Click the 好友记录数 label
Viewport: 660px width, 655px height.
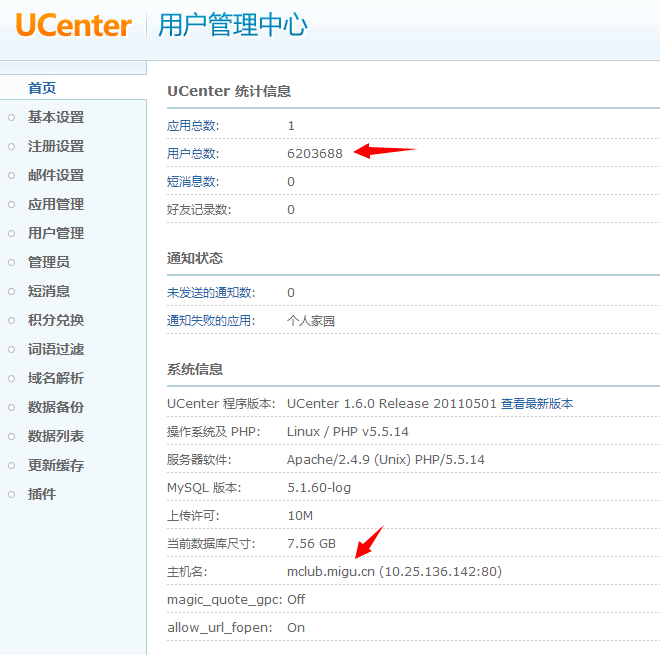(199, 210)
